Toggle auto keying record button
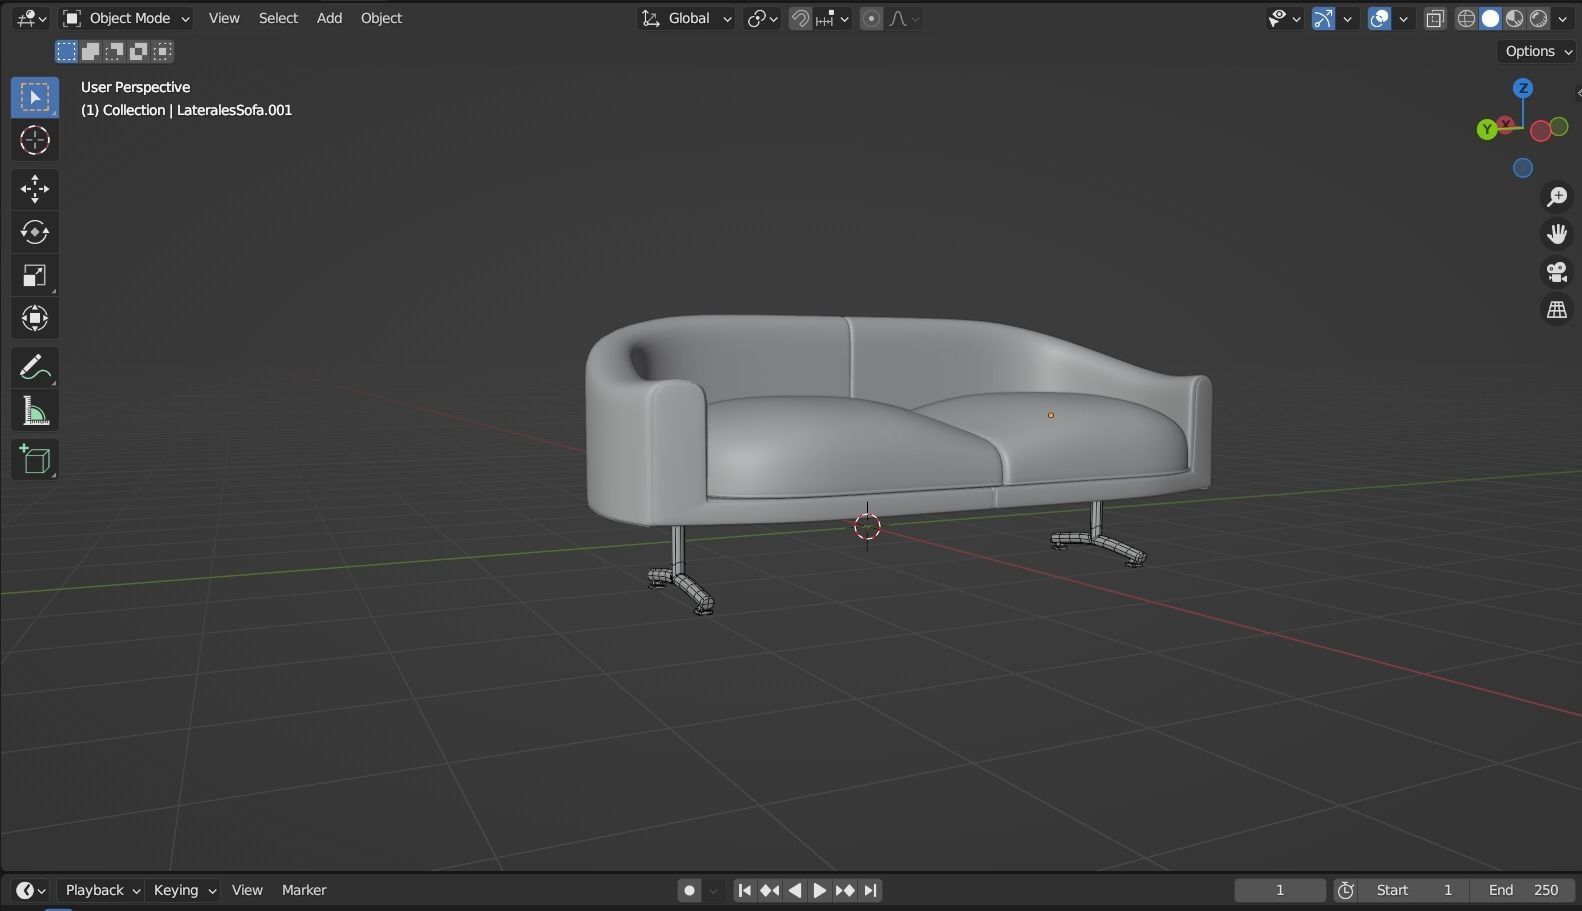Screen dimensions: 1582x911 tap(689, 890)
